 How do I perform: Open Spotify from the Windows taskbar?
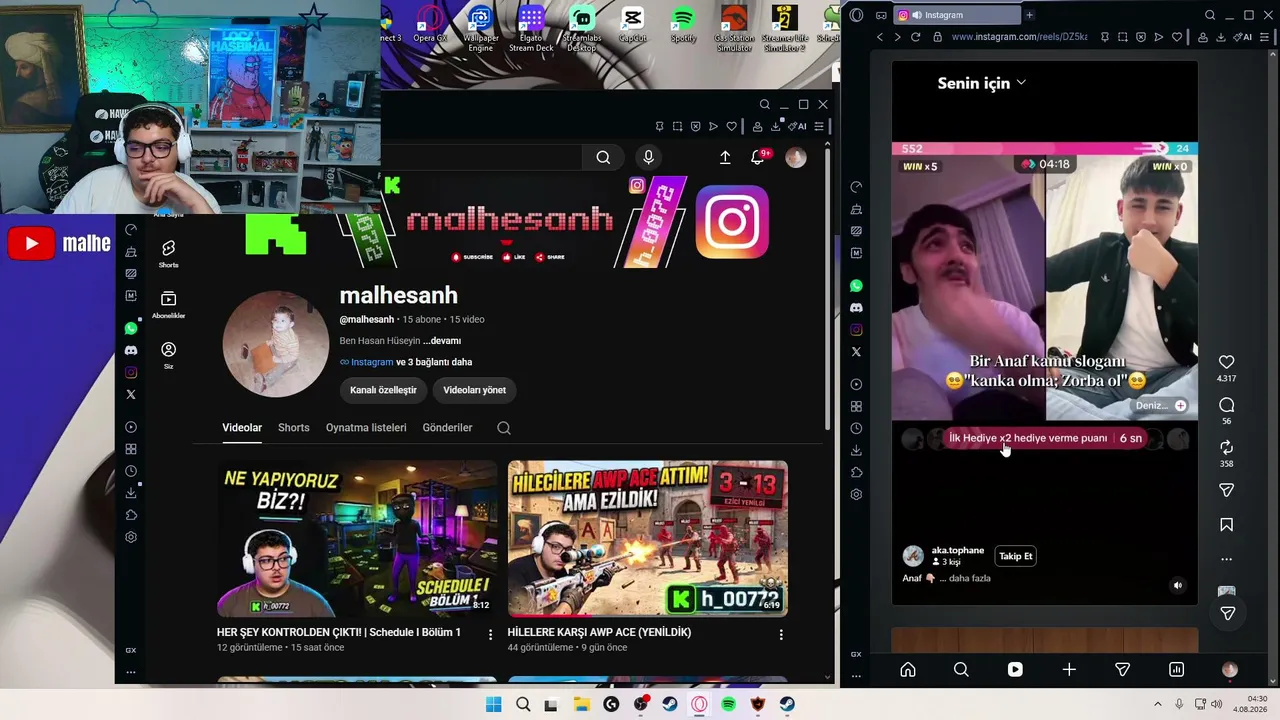[x=729, y=704]
